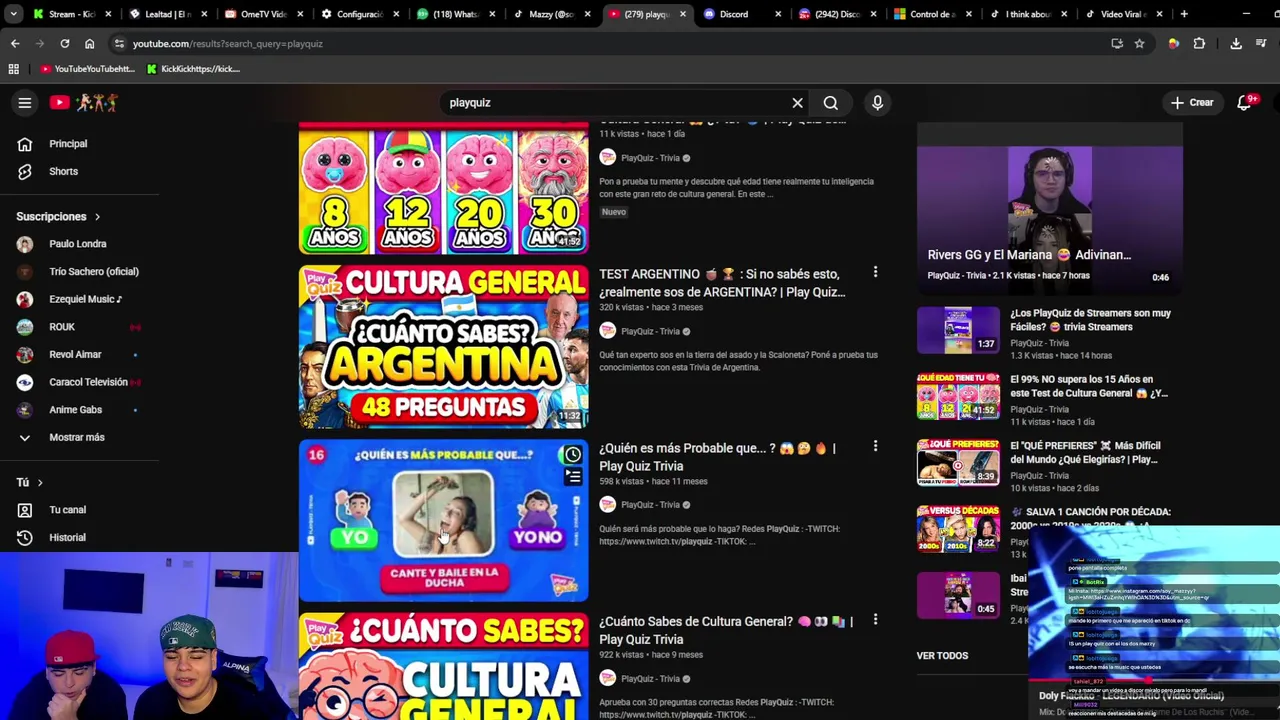
Task: Click the youtube.com address bar
Action: (x=610, y=44)
